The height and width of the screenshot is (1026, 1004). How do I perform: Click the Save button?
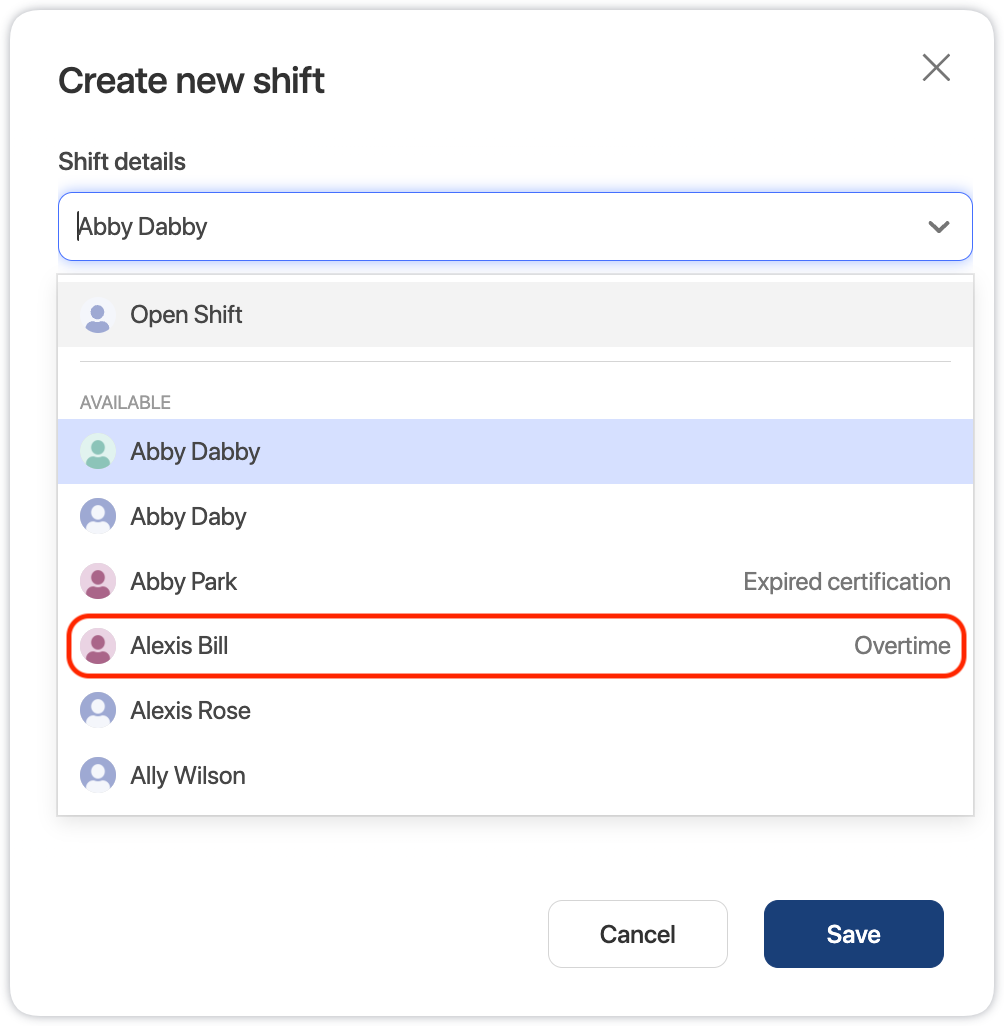pyautogui.click(x=853, y=934)
